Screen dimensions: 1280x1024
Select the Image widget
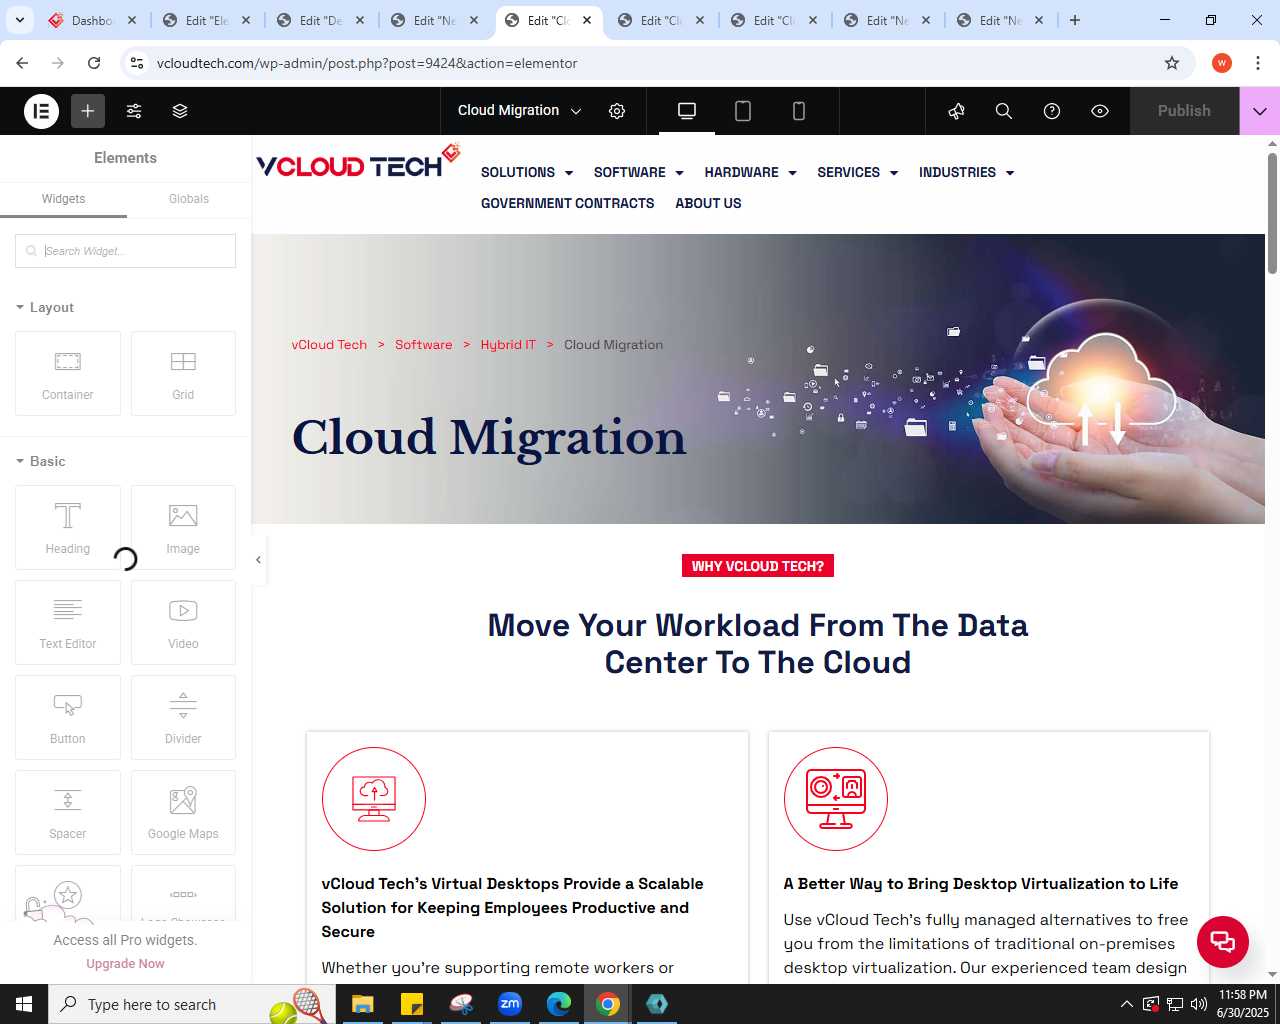point(183,527)
